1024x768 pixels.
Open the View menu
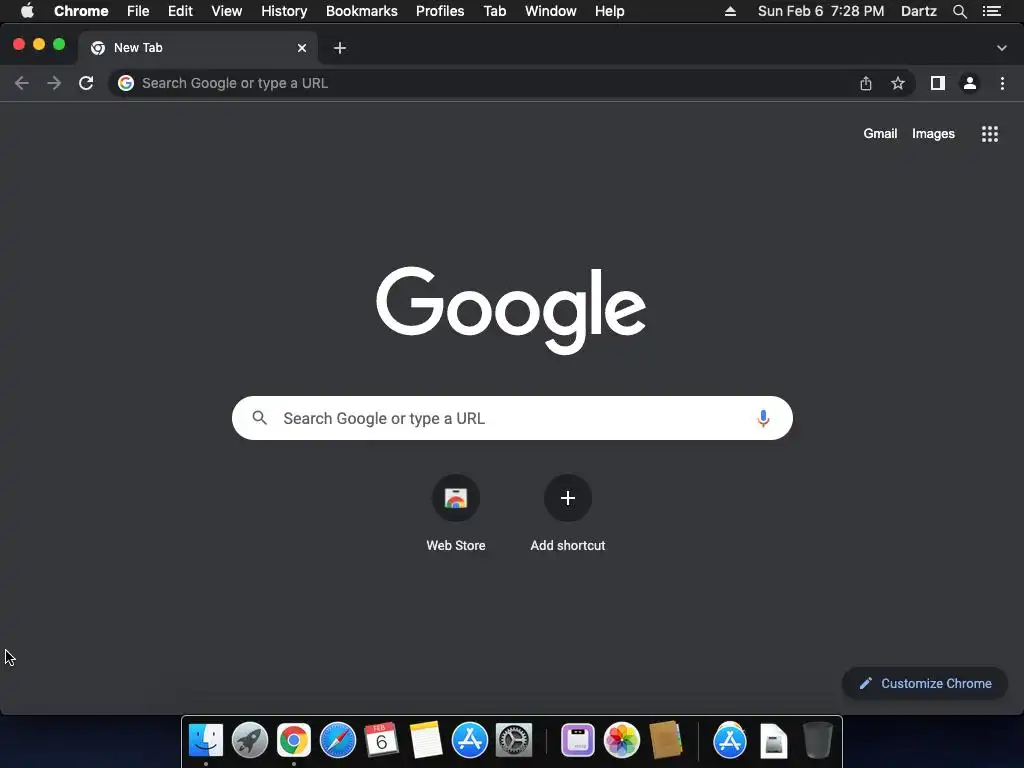tap(227, 11)
